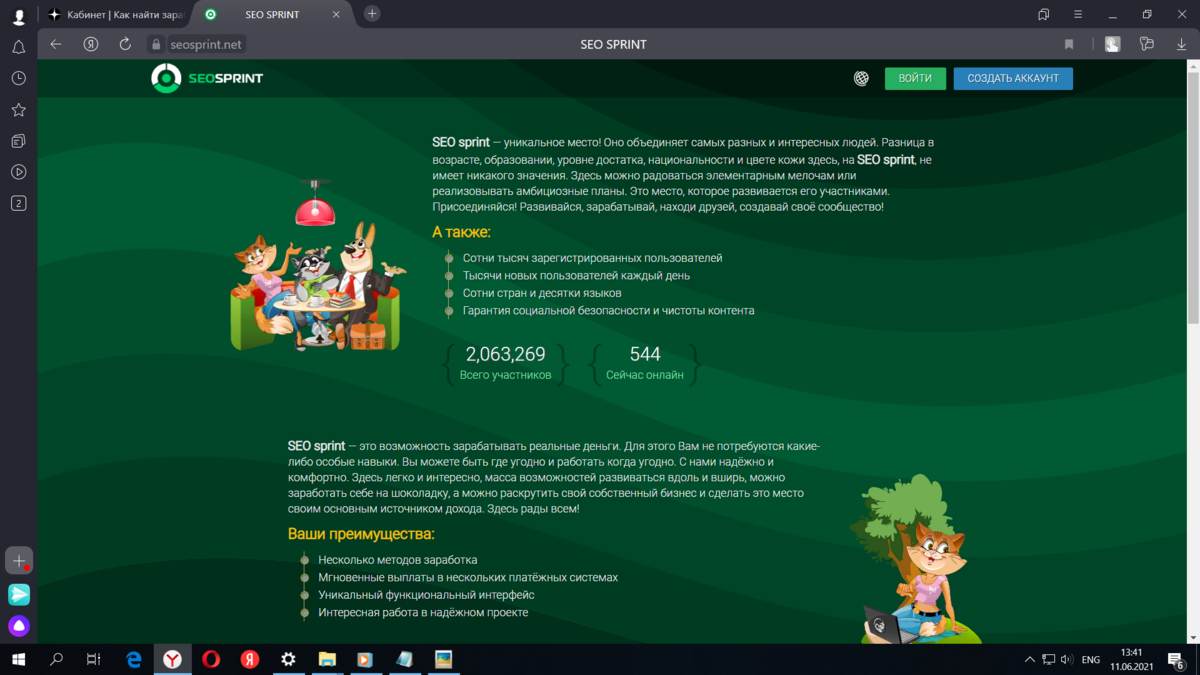Image resolution: width=1200 pixels, height=675 pixels.
Task: Open notifications bell in the sidebar
Action: click(x=18, y=47)
